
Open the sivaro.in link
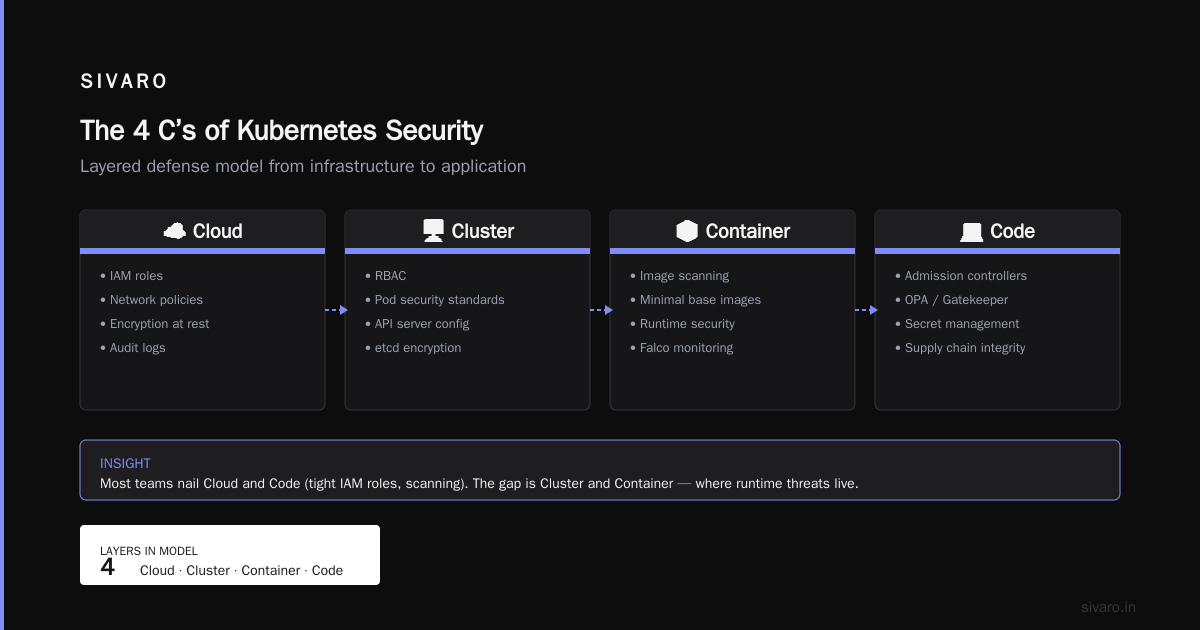(x=1108, y=607)
